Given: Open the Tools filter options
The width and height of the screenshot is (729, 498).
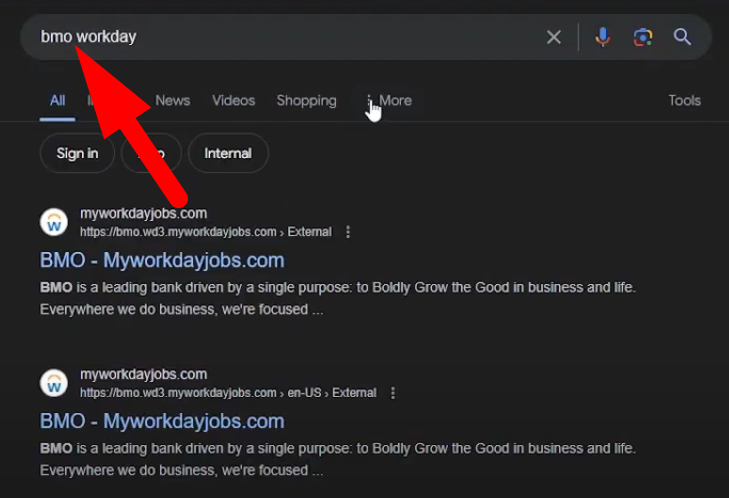Looking at the screenshot, I should [684, 100].
